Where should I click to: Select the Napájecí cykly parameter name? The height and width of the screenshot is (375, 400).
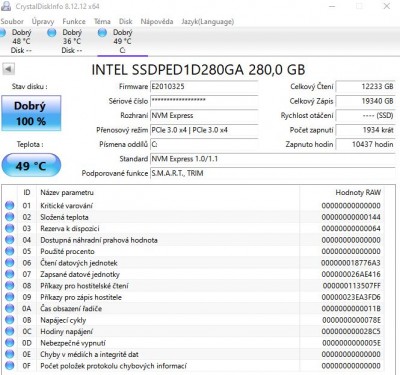click(63, 320)
